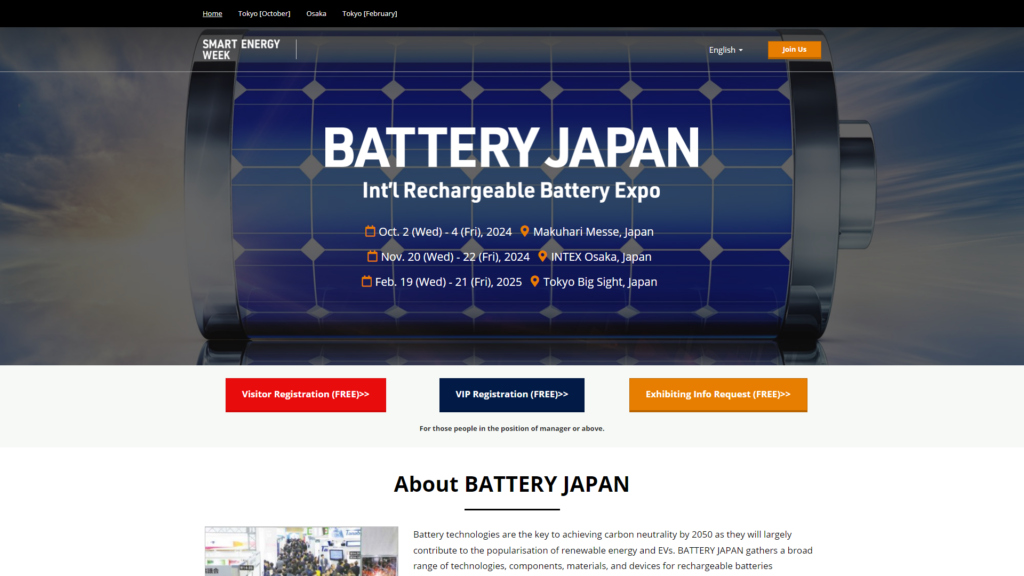Viewport: 1024px width, 576px height.
Task: Select the Feb. 19 (Wed) - 21 (Fri), 2025 text
Action: click(449, 281)
